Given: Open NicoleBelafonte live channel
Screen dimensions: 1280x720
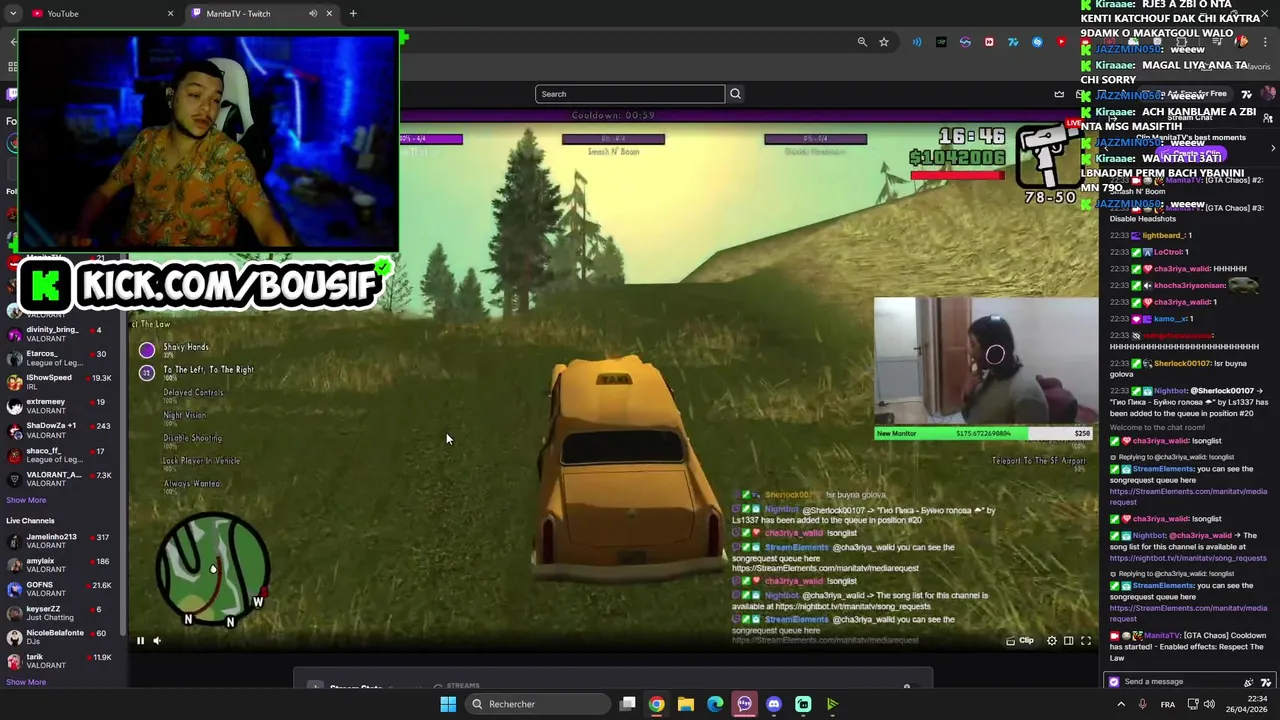Looking at the screenshot, I should pos(60,637).
